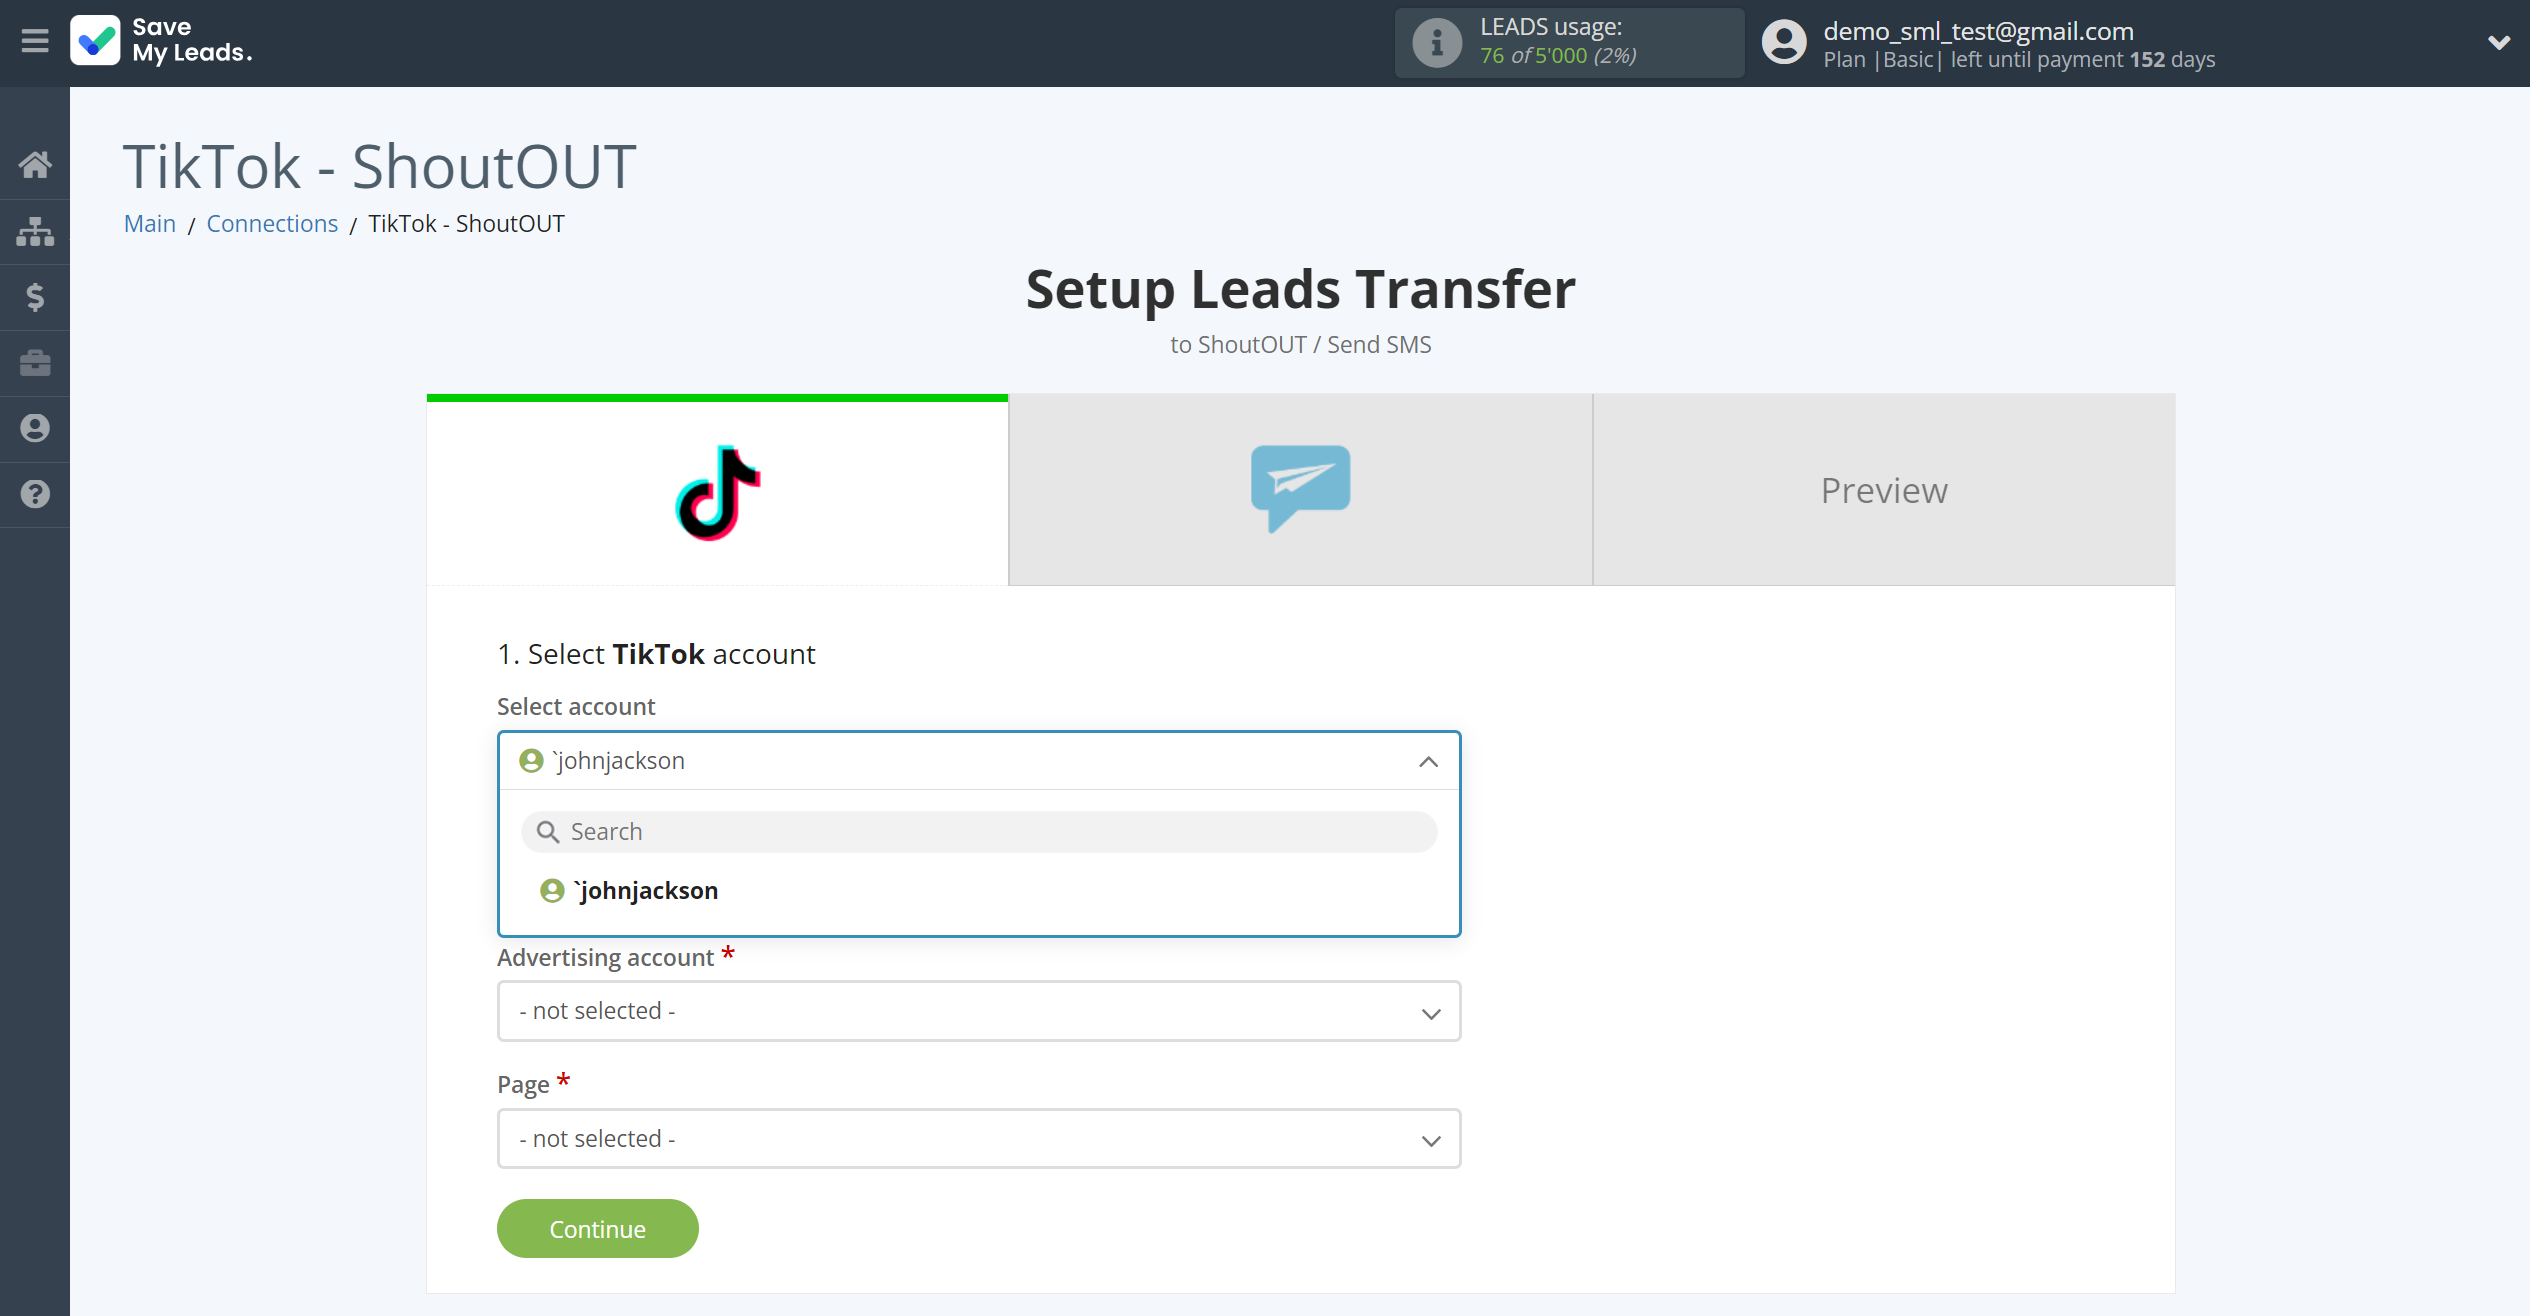
Task: Click the info icon next to LEADS usage
Action: click(x=1436, y=42)
